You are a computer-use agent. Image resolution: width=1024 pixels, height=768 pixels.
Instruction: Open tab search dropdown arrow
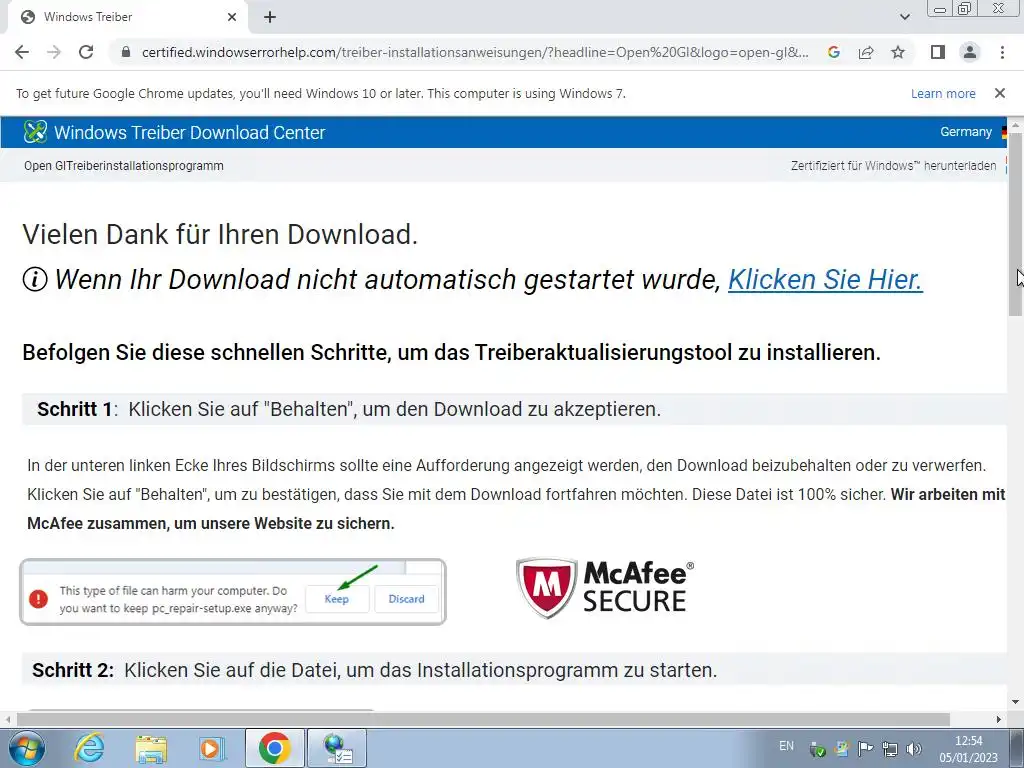(x=904, y=17)
